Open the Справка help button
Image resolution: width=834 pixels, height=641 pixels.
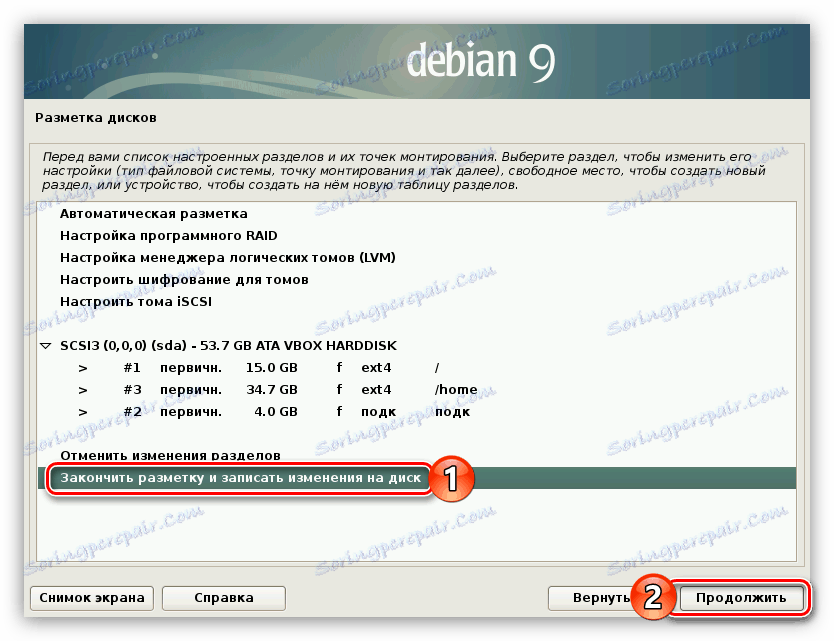click(224, 598)
